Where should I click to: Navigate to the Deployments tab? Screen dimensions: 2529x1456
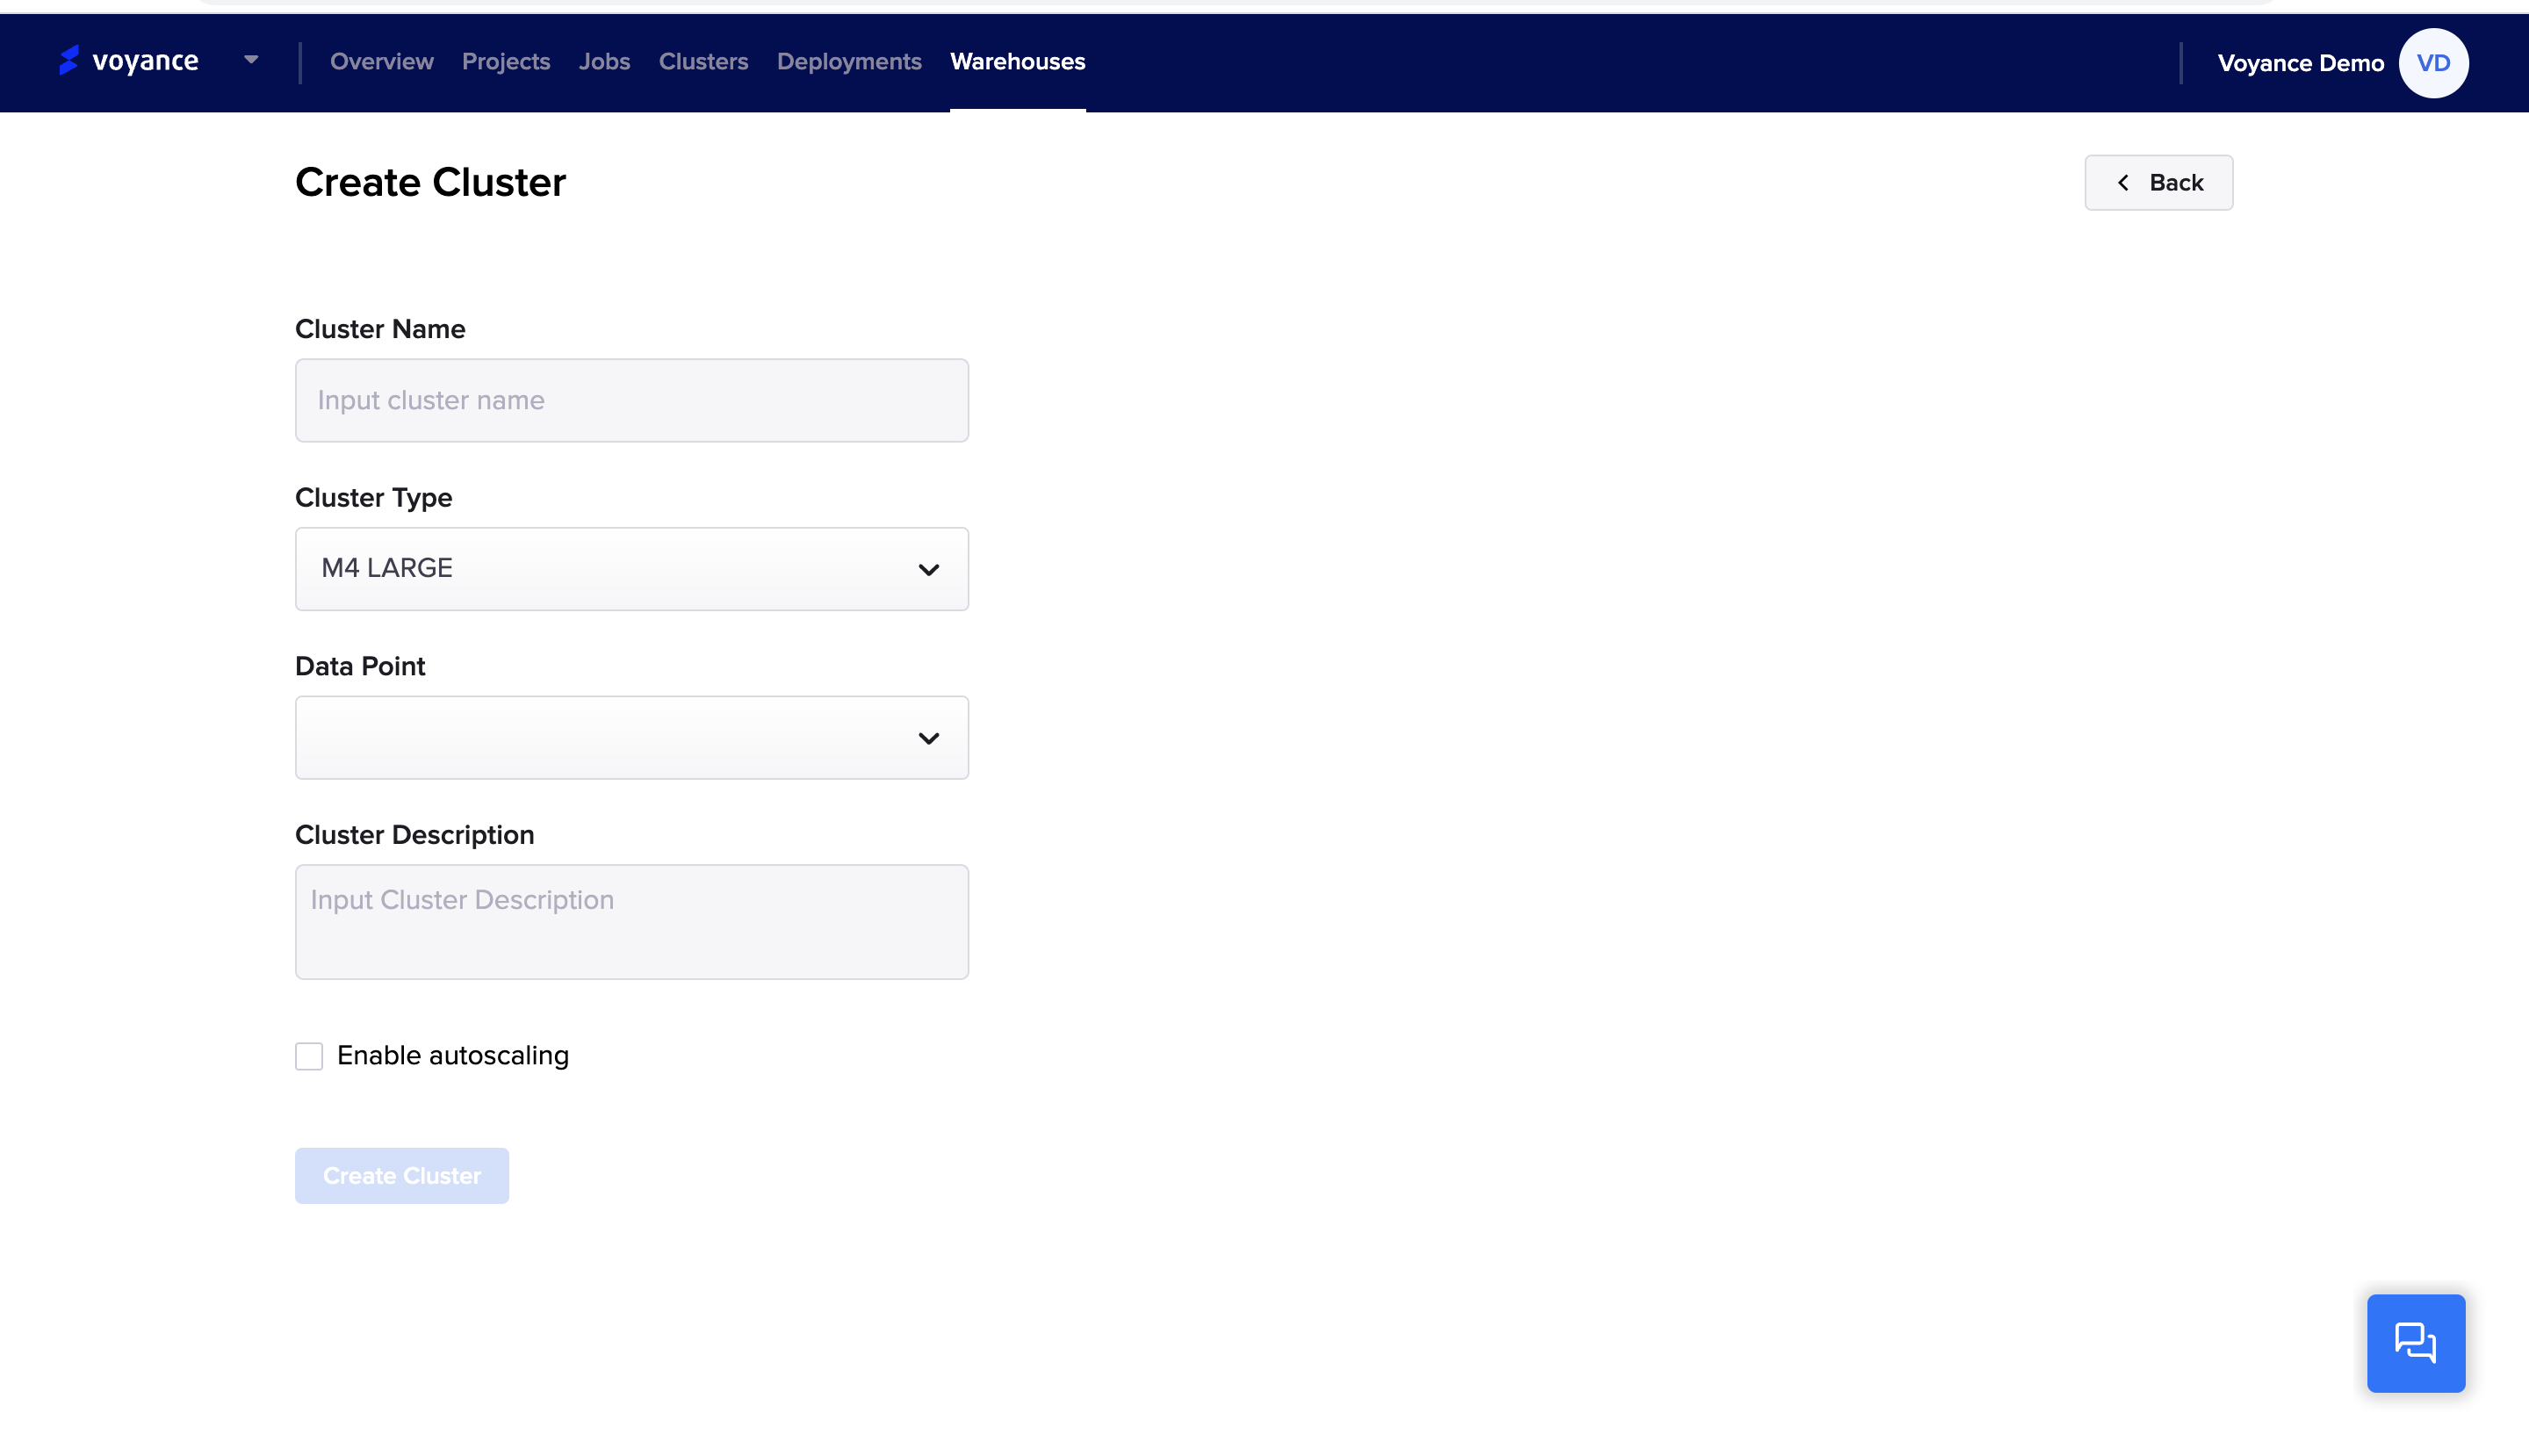[x=848, y=62]
